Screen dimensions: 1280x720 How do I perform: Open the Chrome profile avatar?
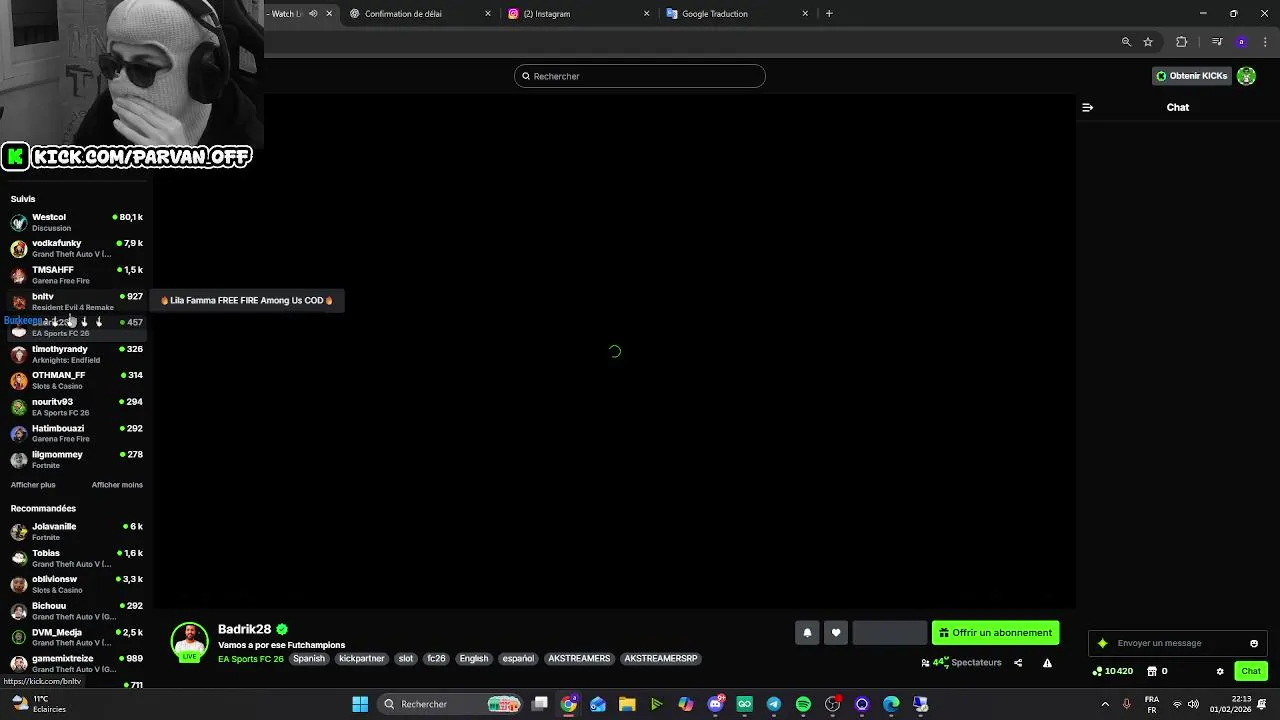point(1241,42)
